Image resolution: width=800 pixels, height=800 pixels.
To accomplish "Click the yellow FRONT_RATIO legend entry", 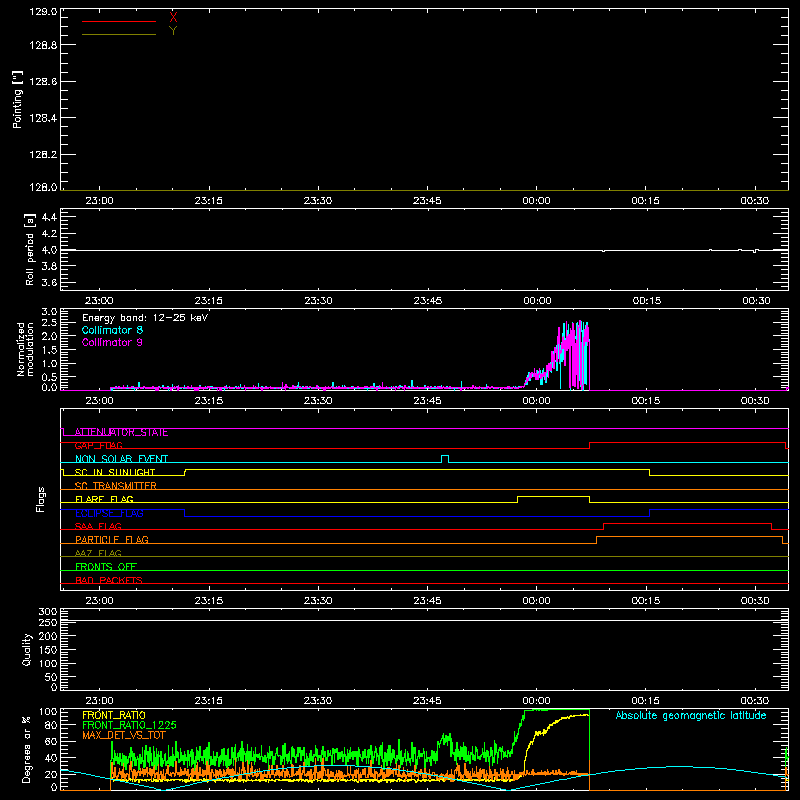I will [x=114, y=715].
